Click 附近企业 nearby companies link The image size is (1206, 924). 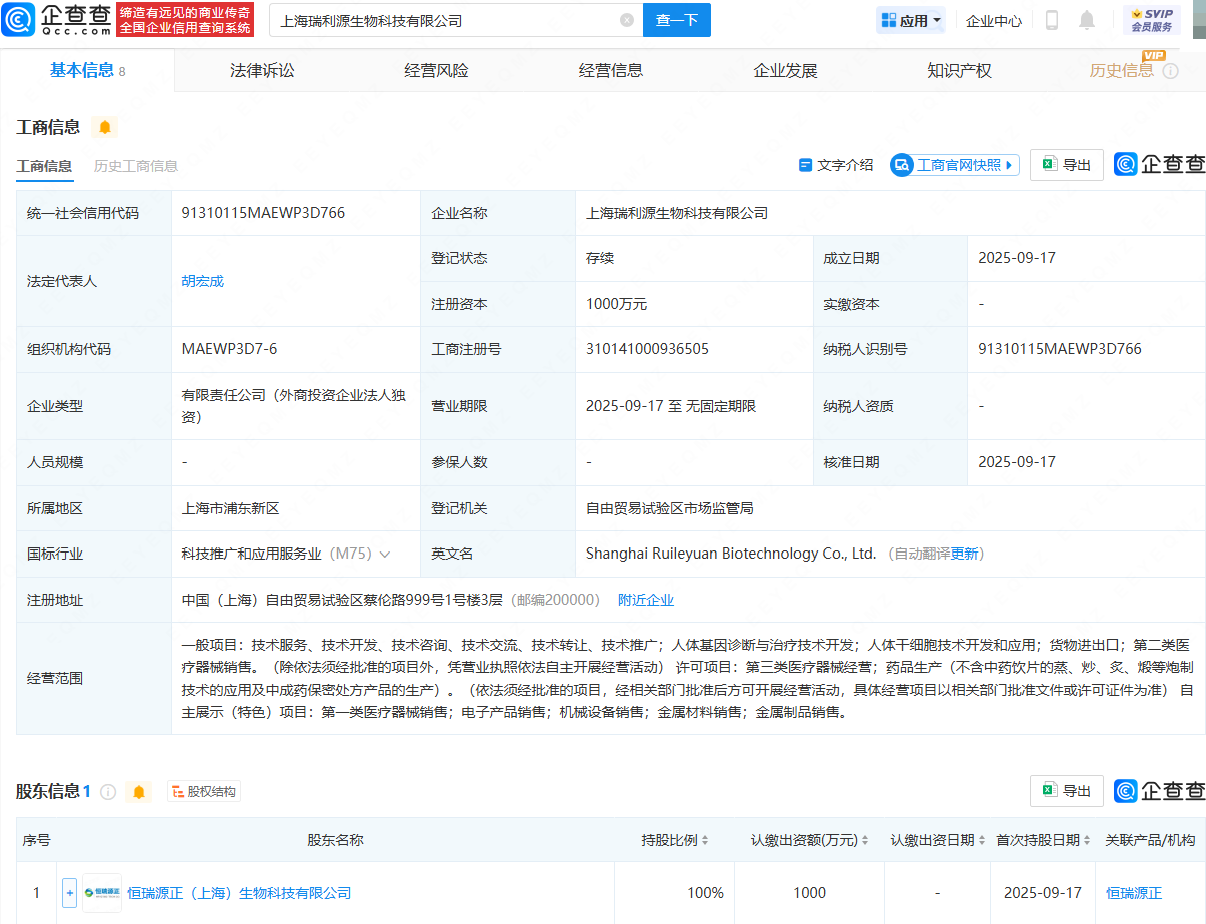[x=646, y=600]
